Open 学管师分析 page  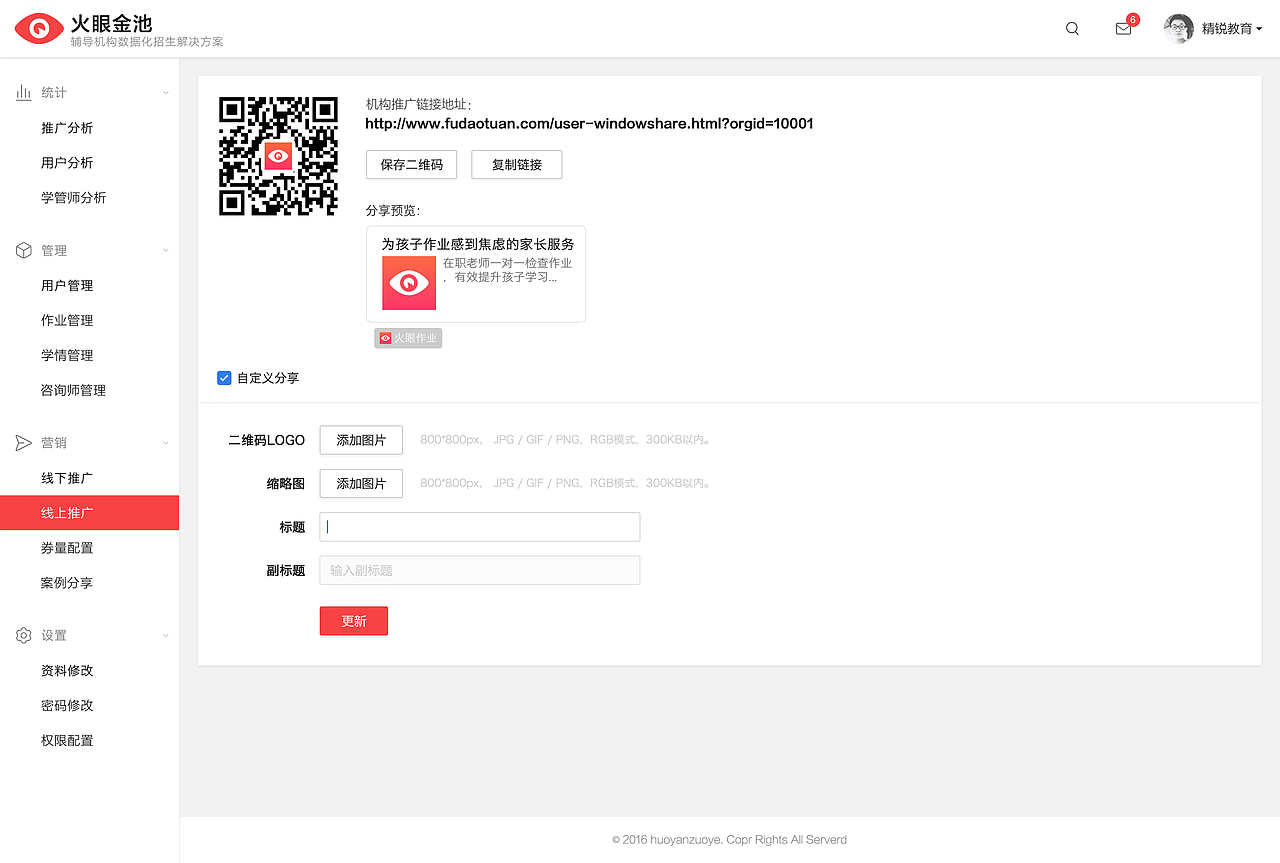[73, 198]
